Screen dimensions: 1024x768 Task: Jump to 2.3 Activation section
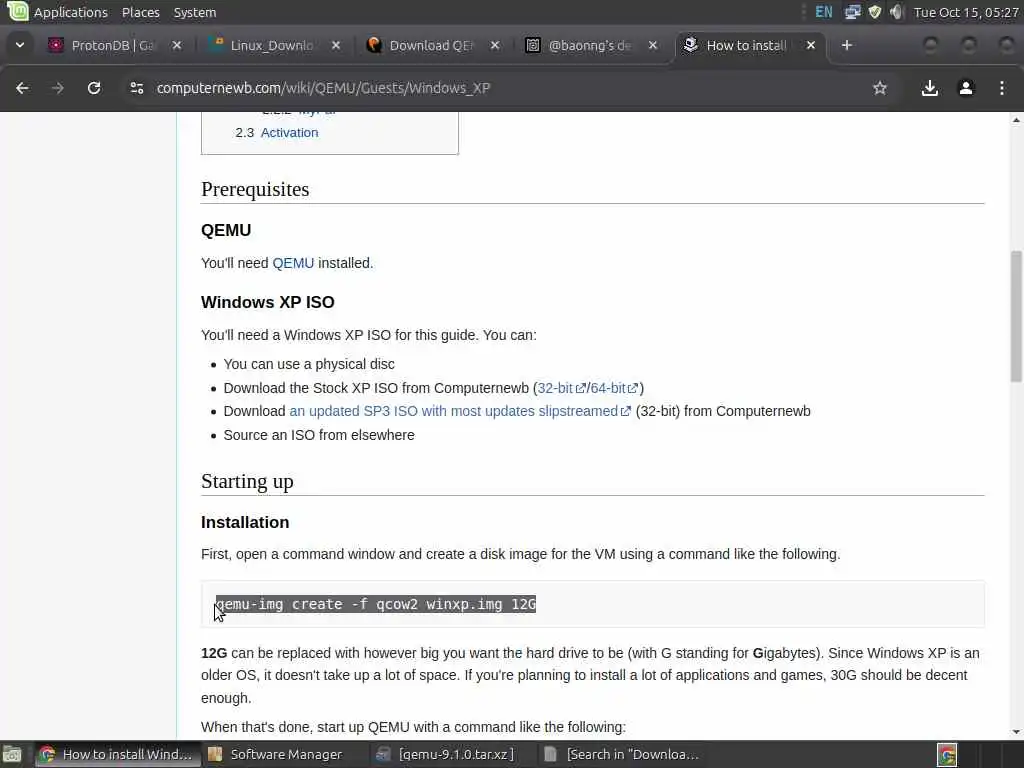click(289, 133)
